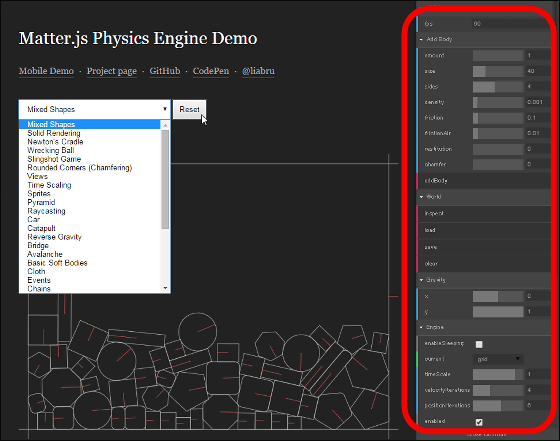Viewport: 560px width, 441px height.
Task: Click the density value field showing 0.001
Action: point(538,102)
